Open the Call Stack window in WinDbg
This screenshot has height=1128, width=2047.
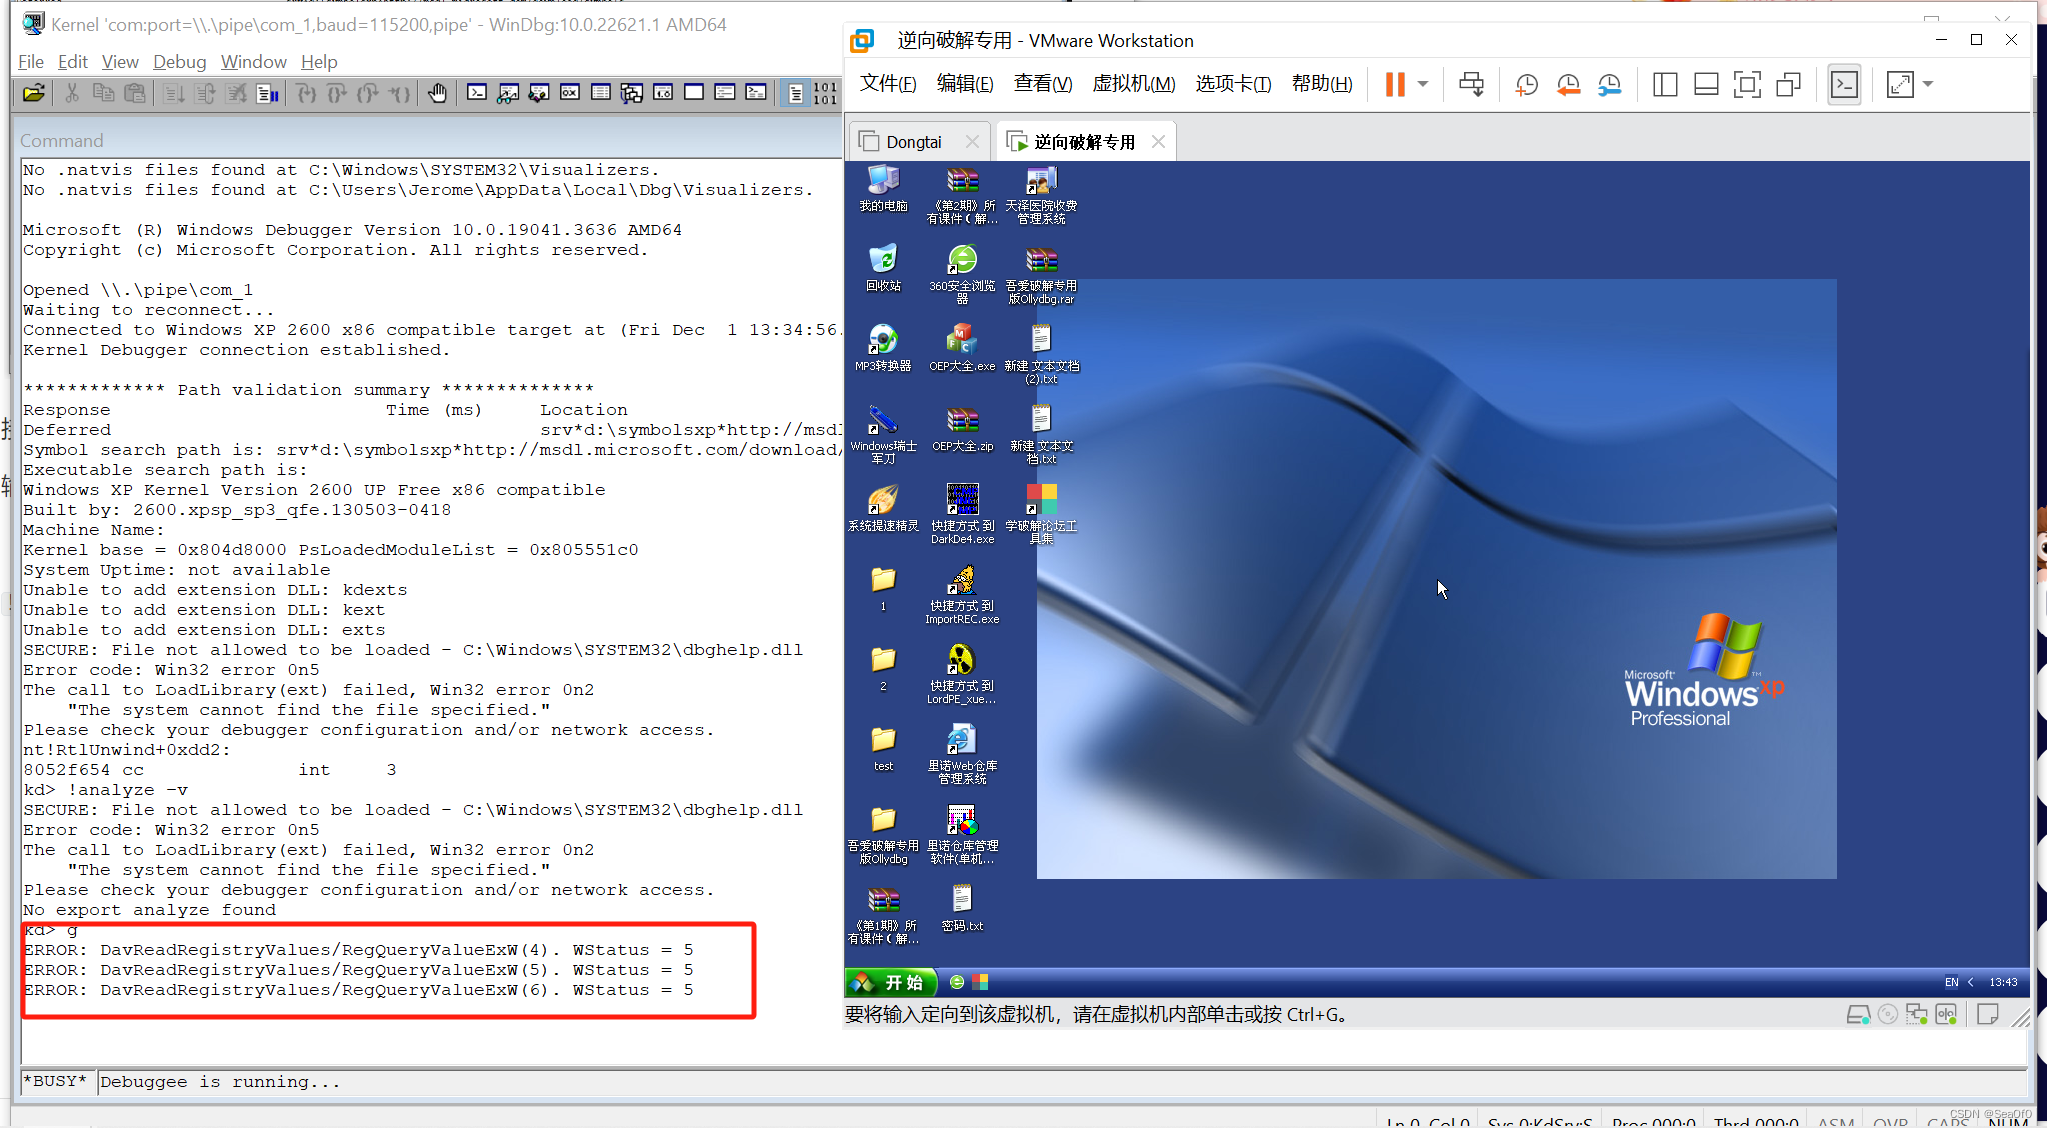[x=632, y=92]
